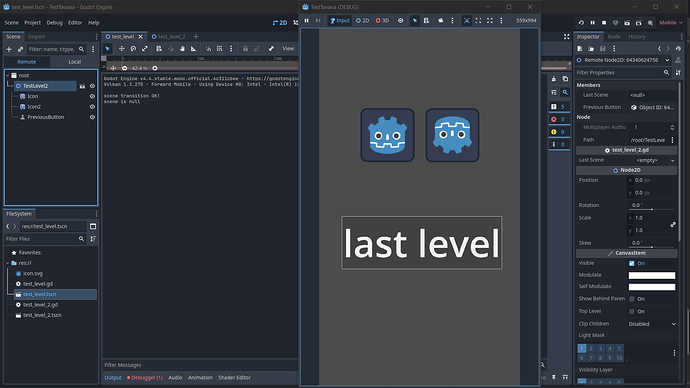The height and width of the screenshot is (388, 690).
Task: Toggle game Input mode button
Action: pyautogui.click(x=340, y=21)
